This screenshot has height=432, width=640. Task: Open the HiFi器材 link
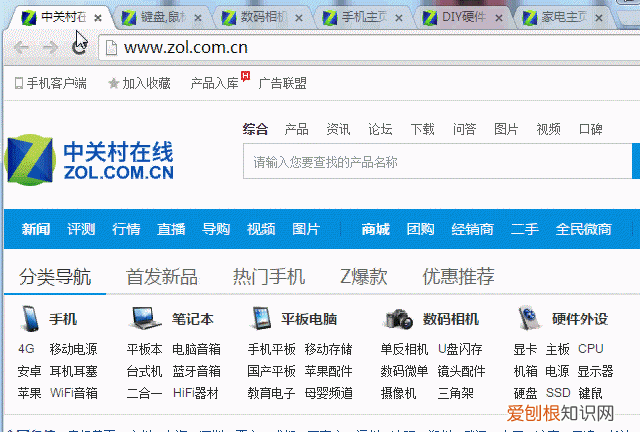click(x=196, y=393)
